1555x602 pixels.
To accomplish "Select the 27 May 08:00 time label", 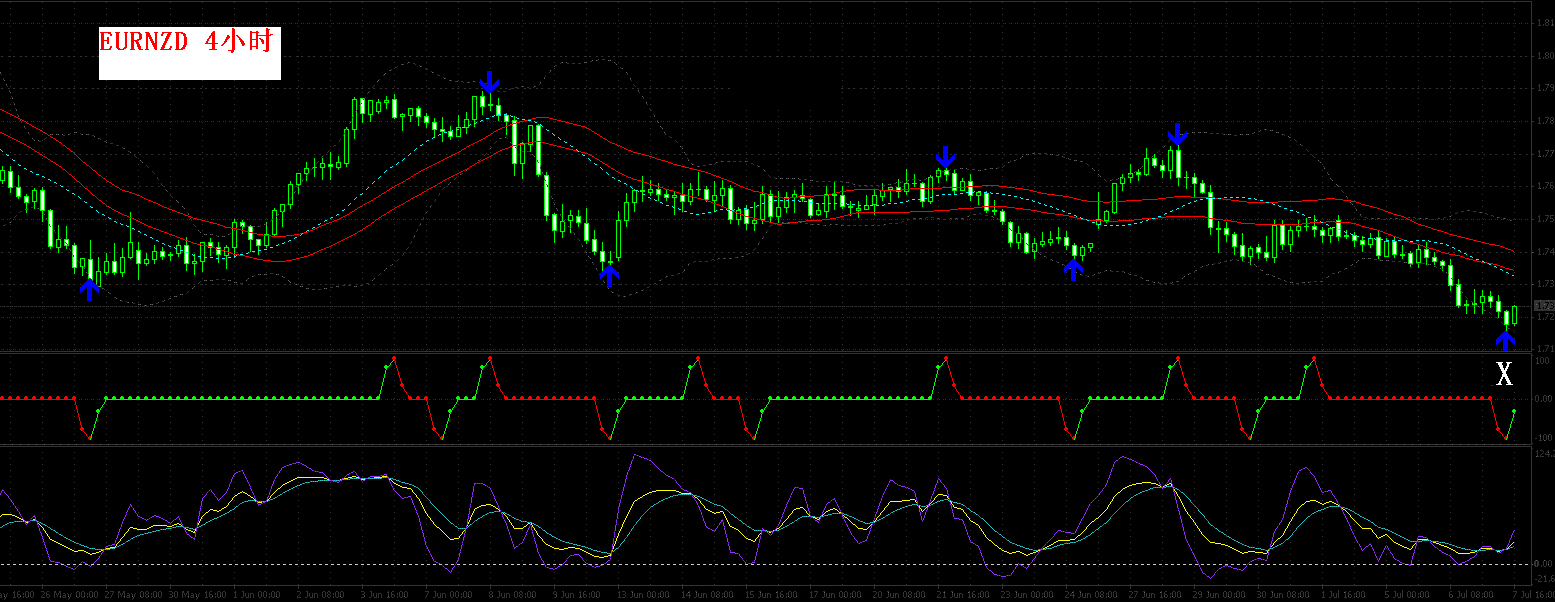I will [133, 594].
